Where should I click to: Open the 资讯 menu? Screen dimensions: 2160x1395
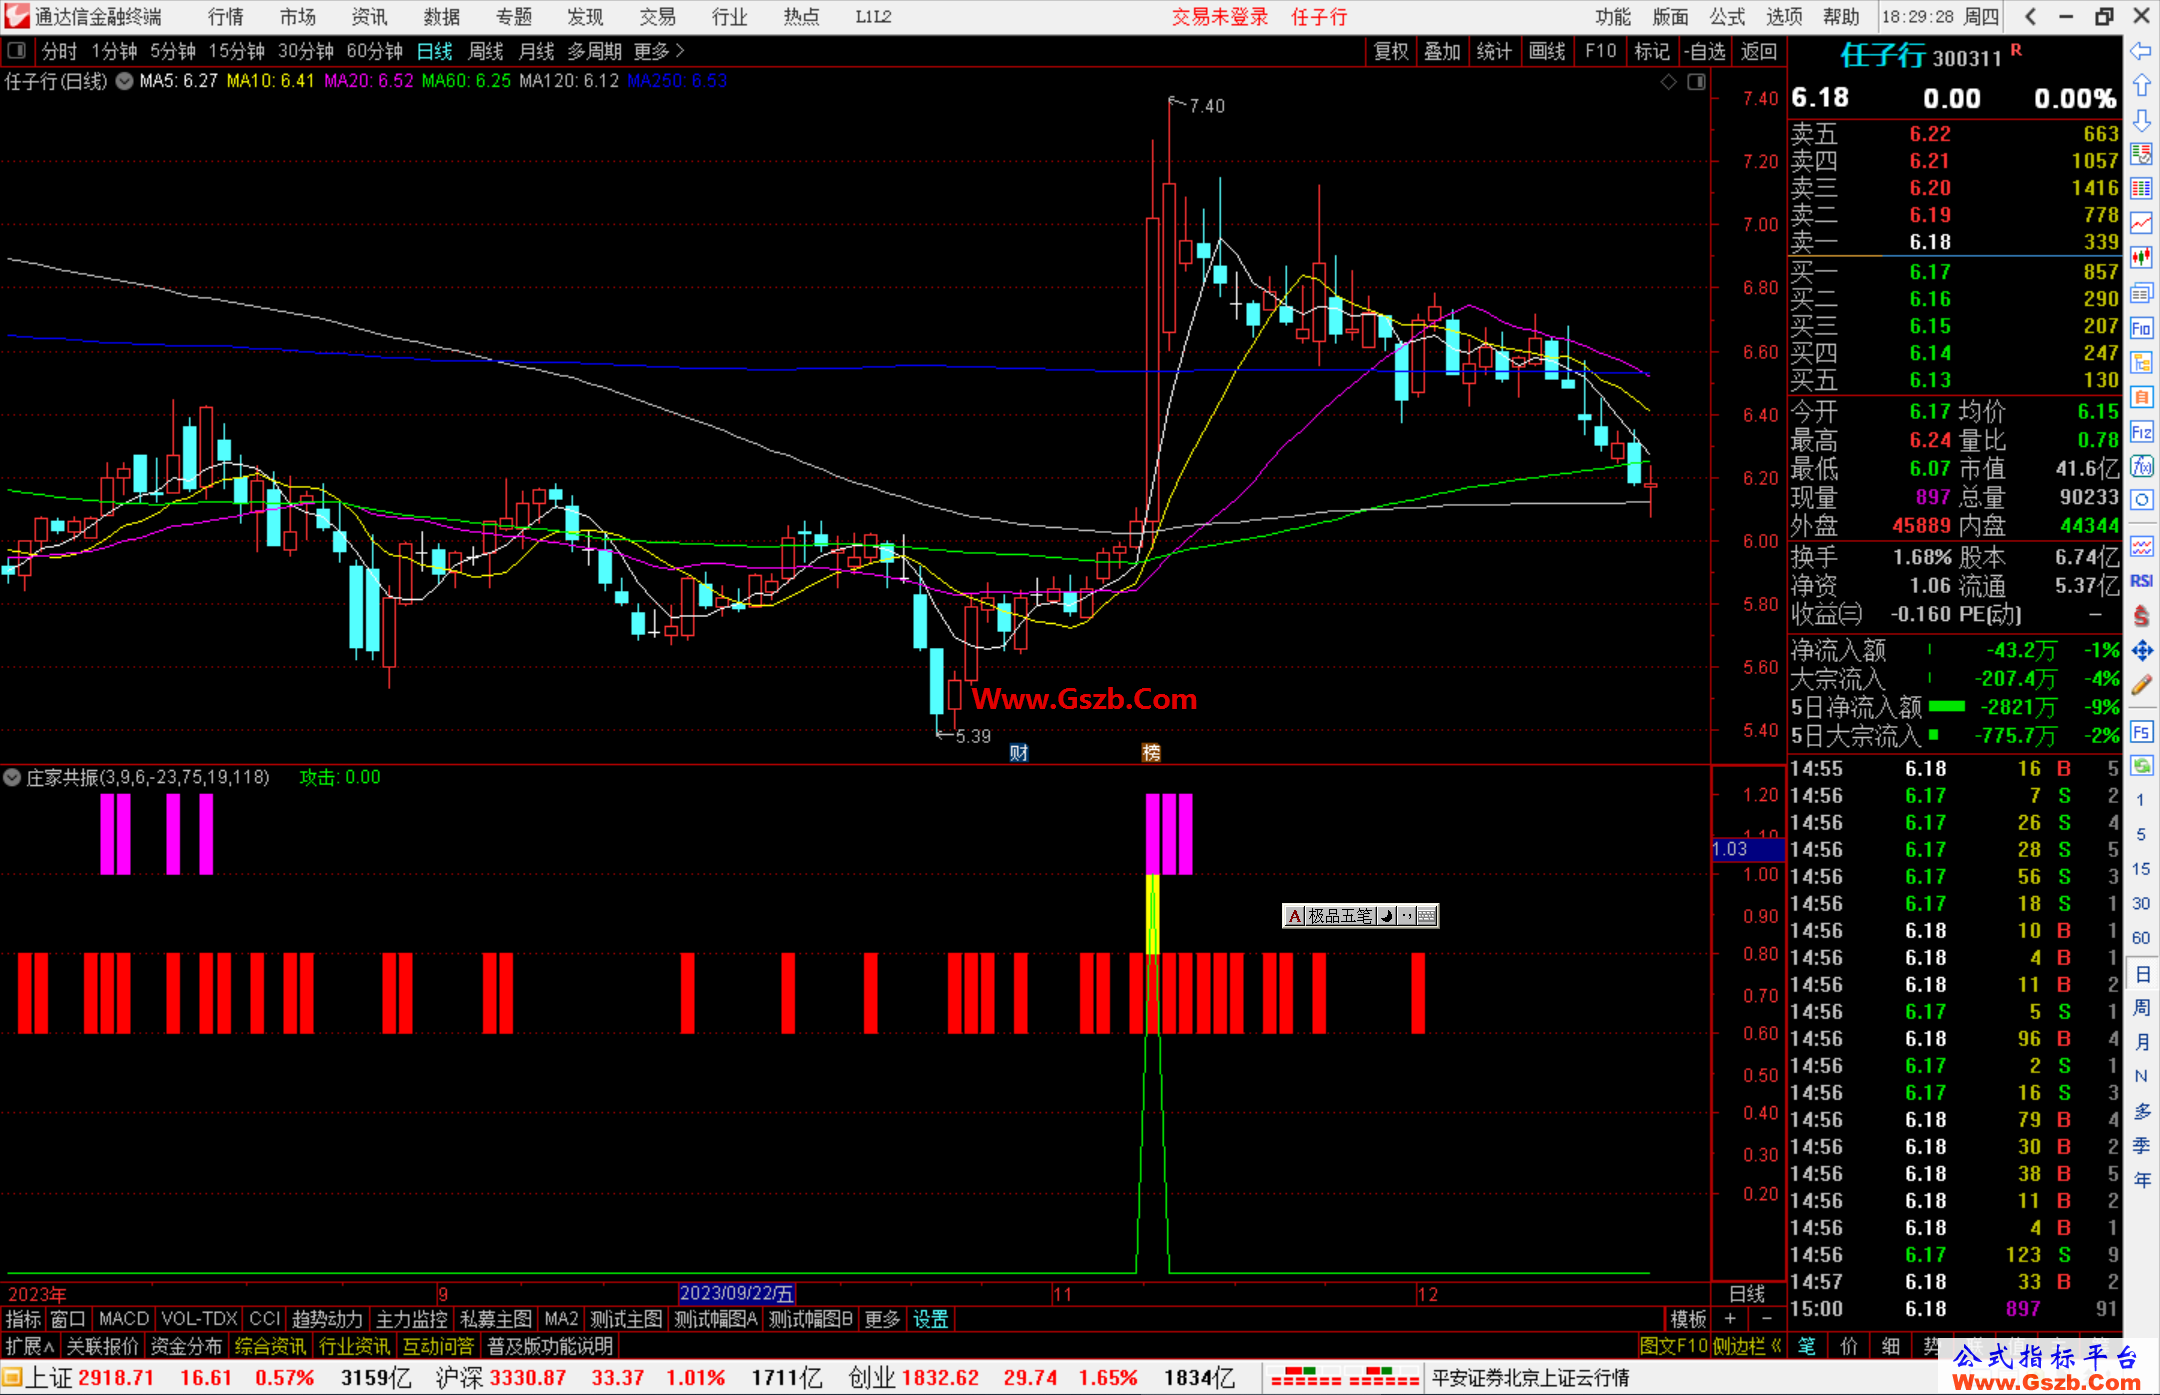pos(369,16)
